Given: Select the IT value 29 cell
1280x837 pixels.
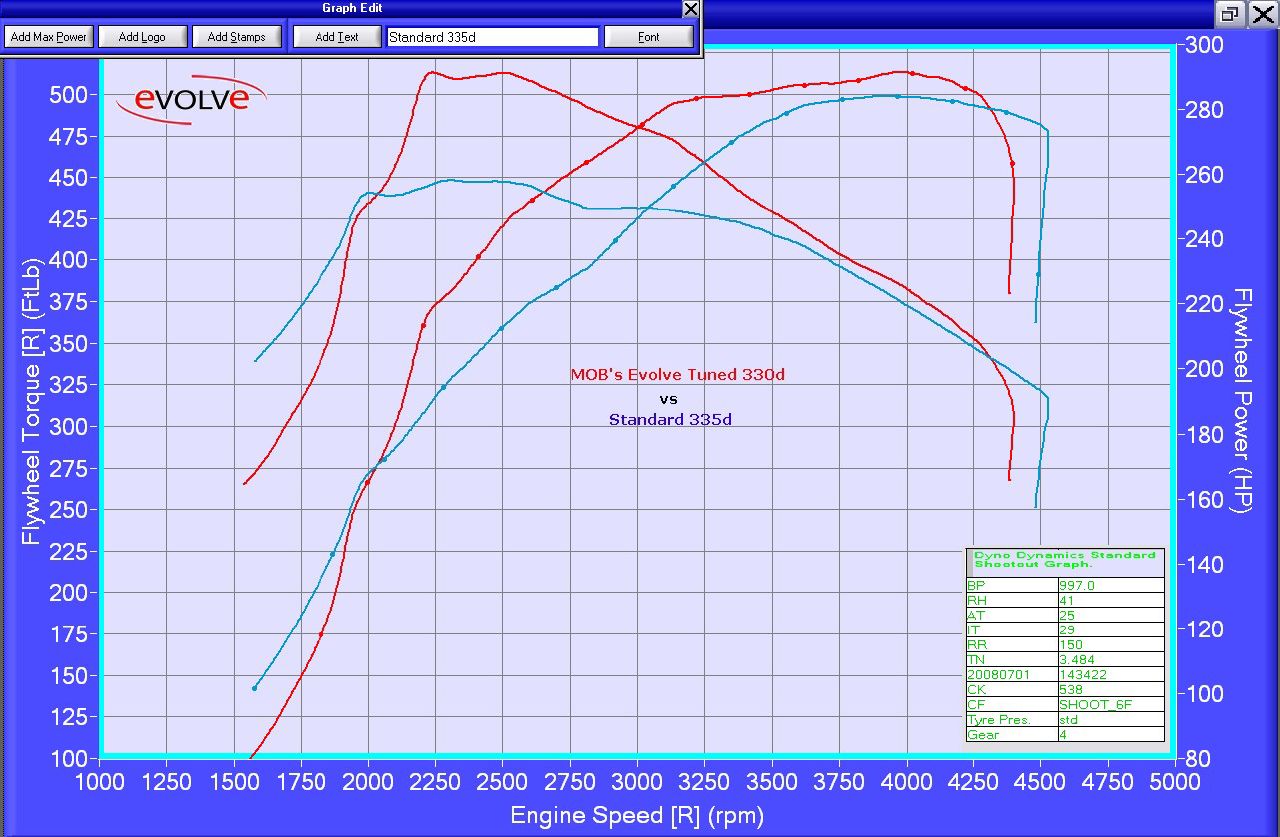Looking at the screenshot, I should [x=1110, y=630].
